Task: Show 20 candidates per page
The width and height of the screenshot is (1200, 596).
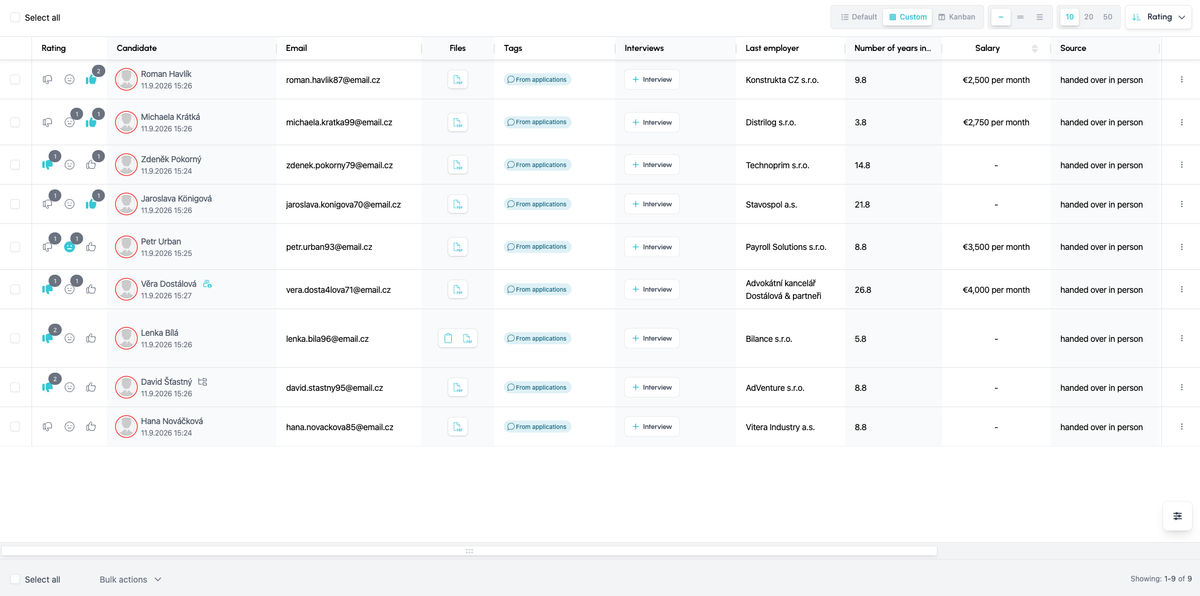Action: pos(1088,17)
